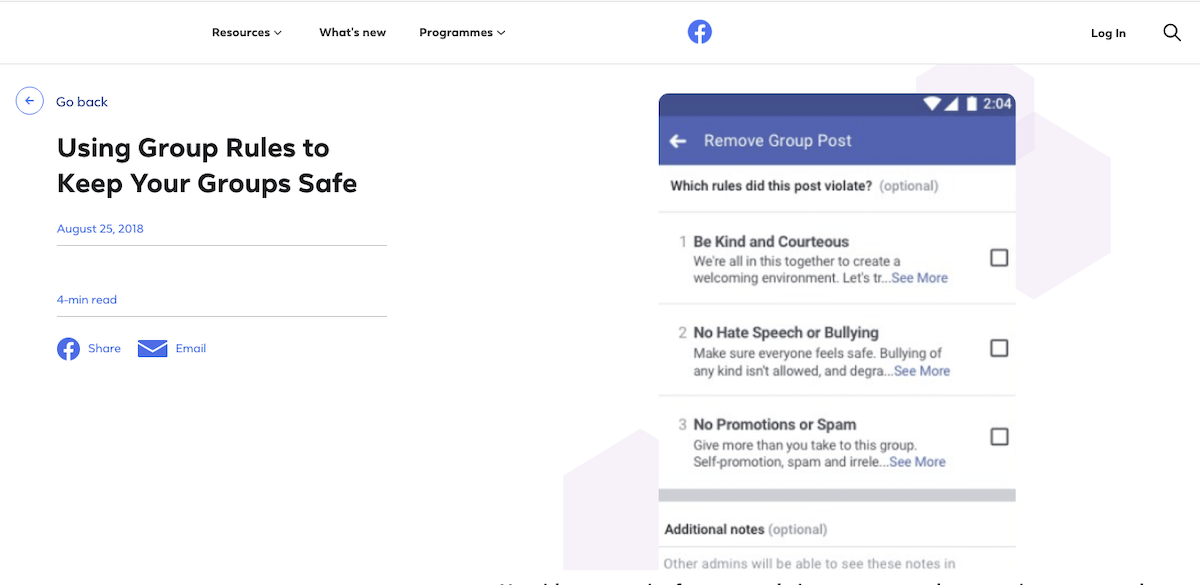Expand the Resources dropdown
1200x585 pixels.
246,32
